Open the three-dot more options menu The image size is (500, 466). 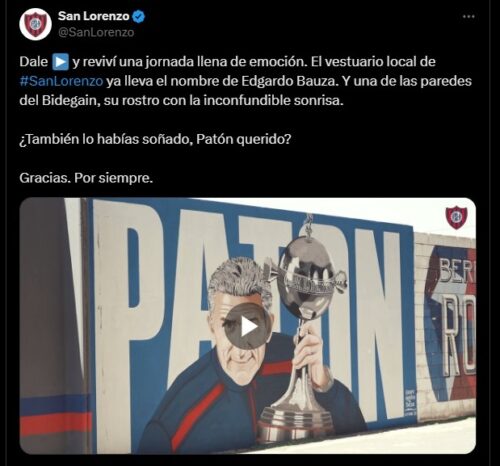tap(468, 16)
